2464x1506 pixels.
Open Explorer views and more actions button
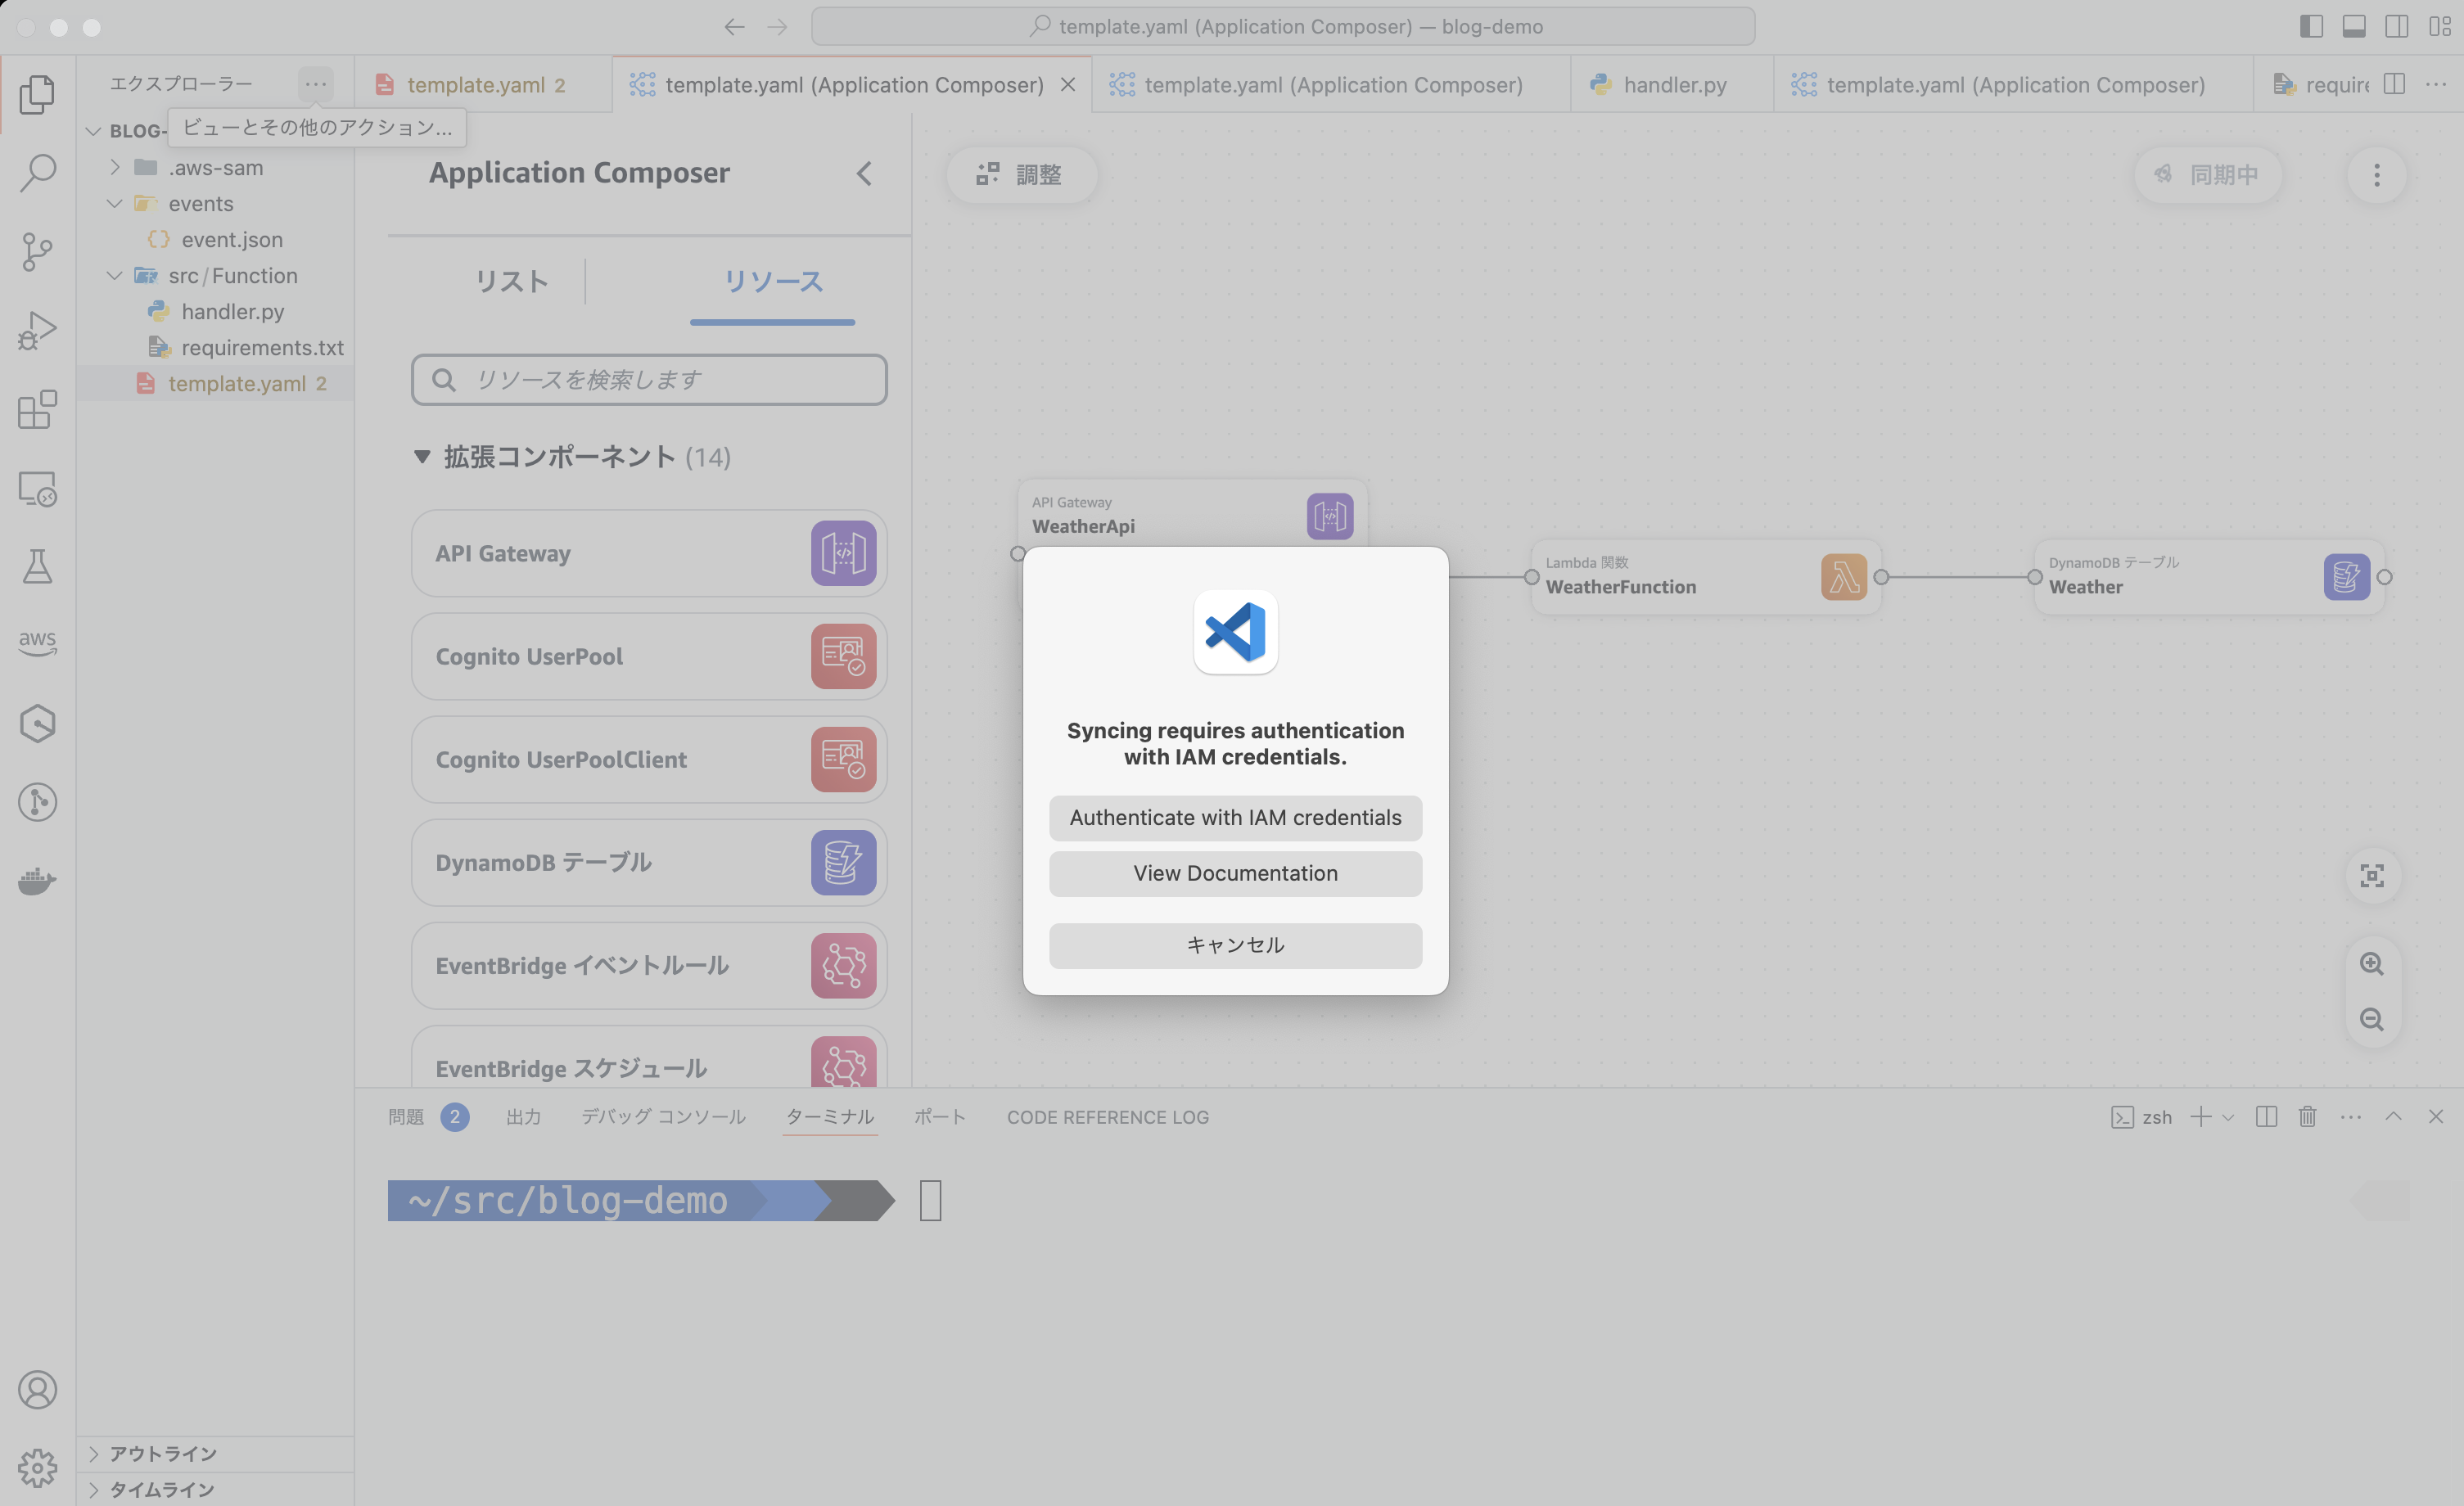[316, 84]
